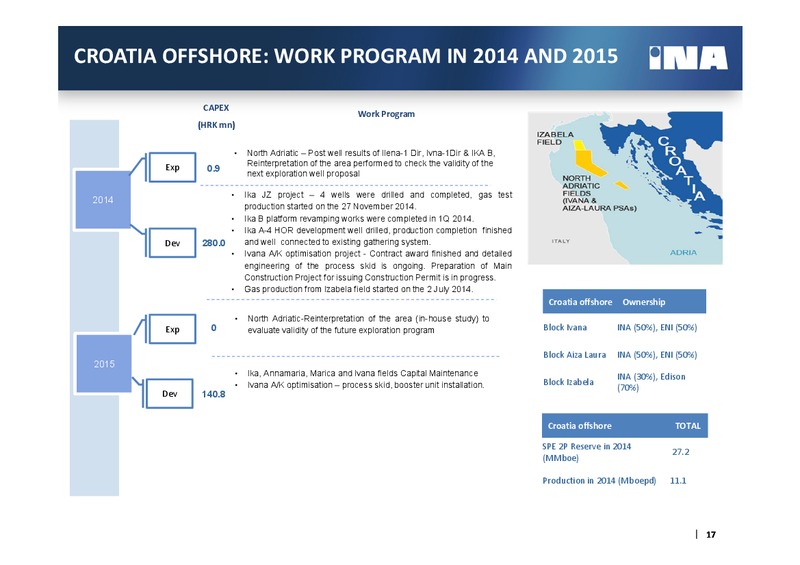This screenshot has width=800, height=565.
Task: Click the Work Program heading
Action: [x=386, y=114]
